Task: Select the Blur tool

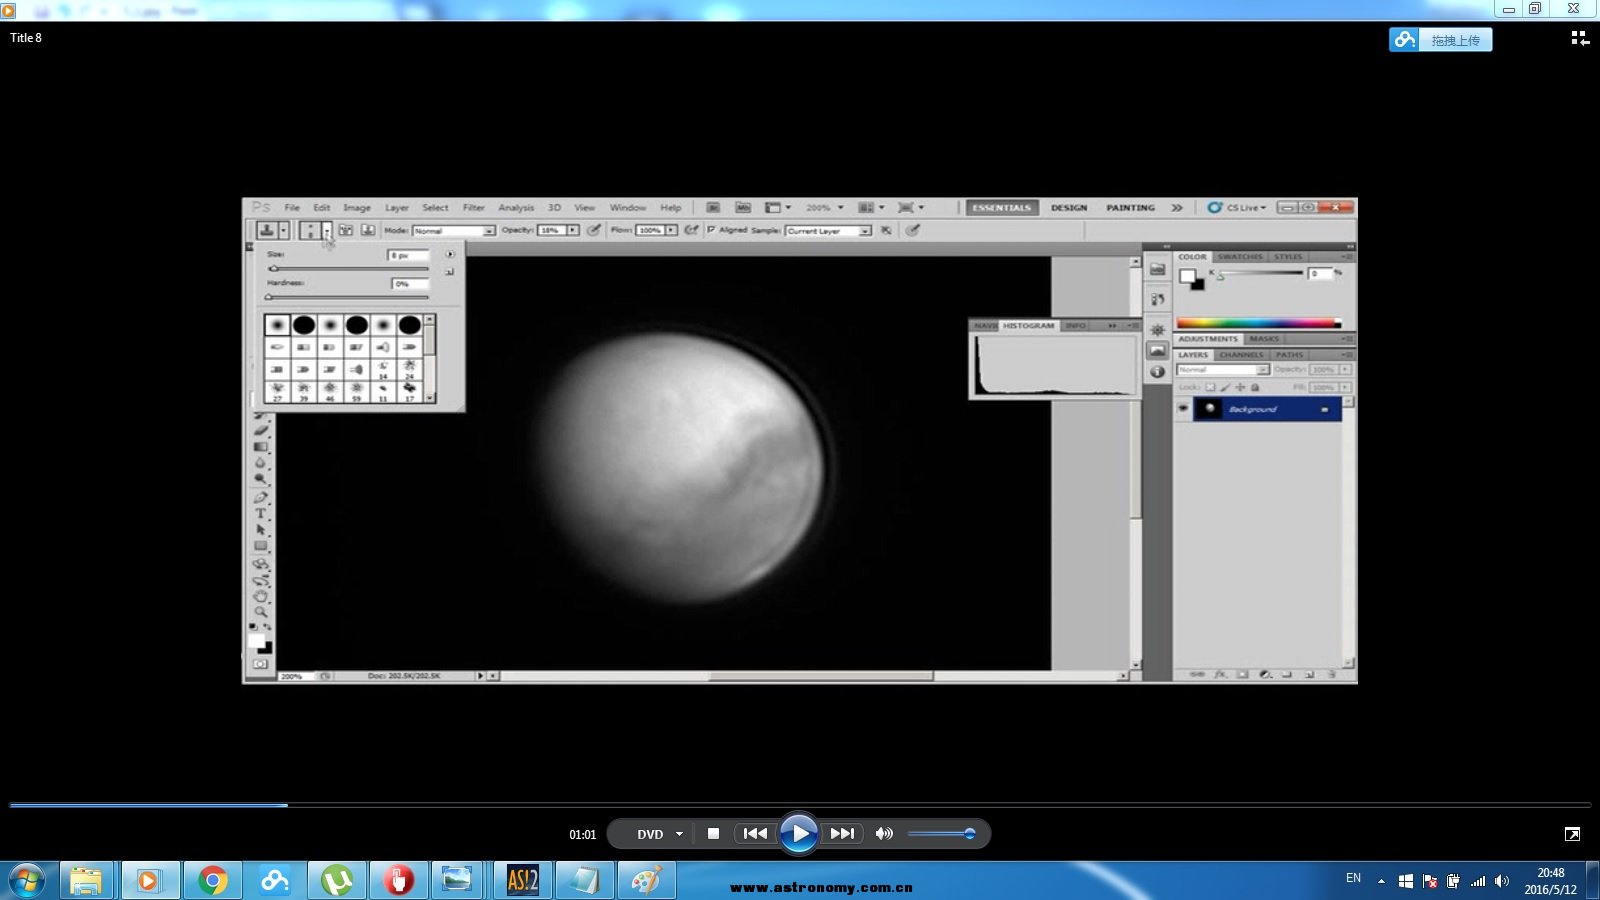Action: tap(261, 463)
